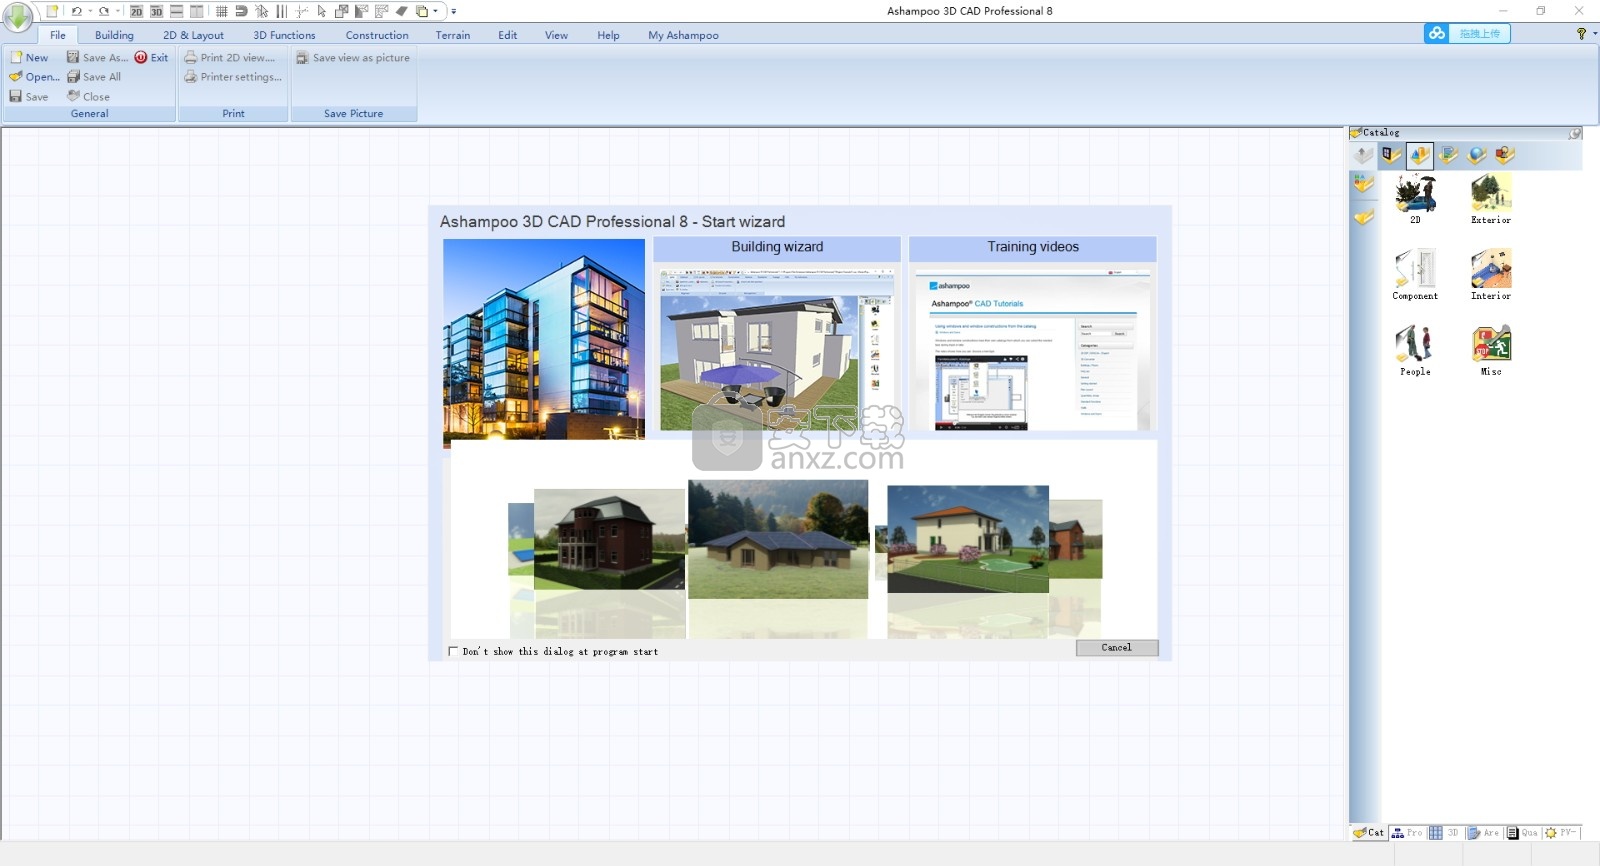Click Save view as picture
This screenshot has width=1600, height=866.
click(353, 58)
